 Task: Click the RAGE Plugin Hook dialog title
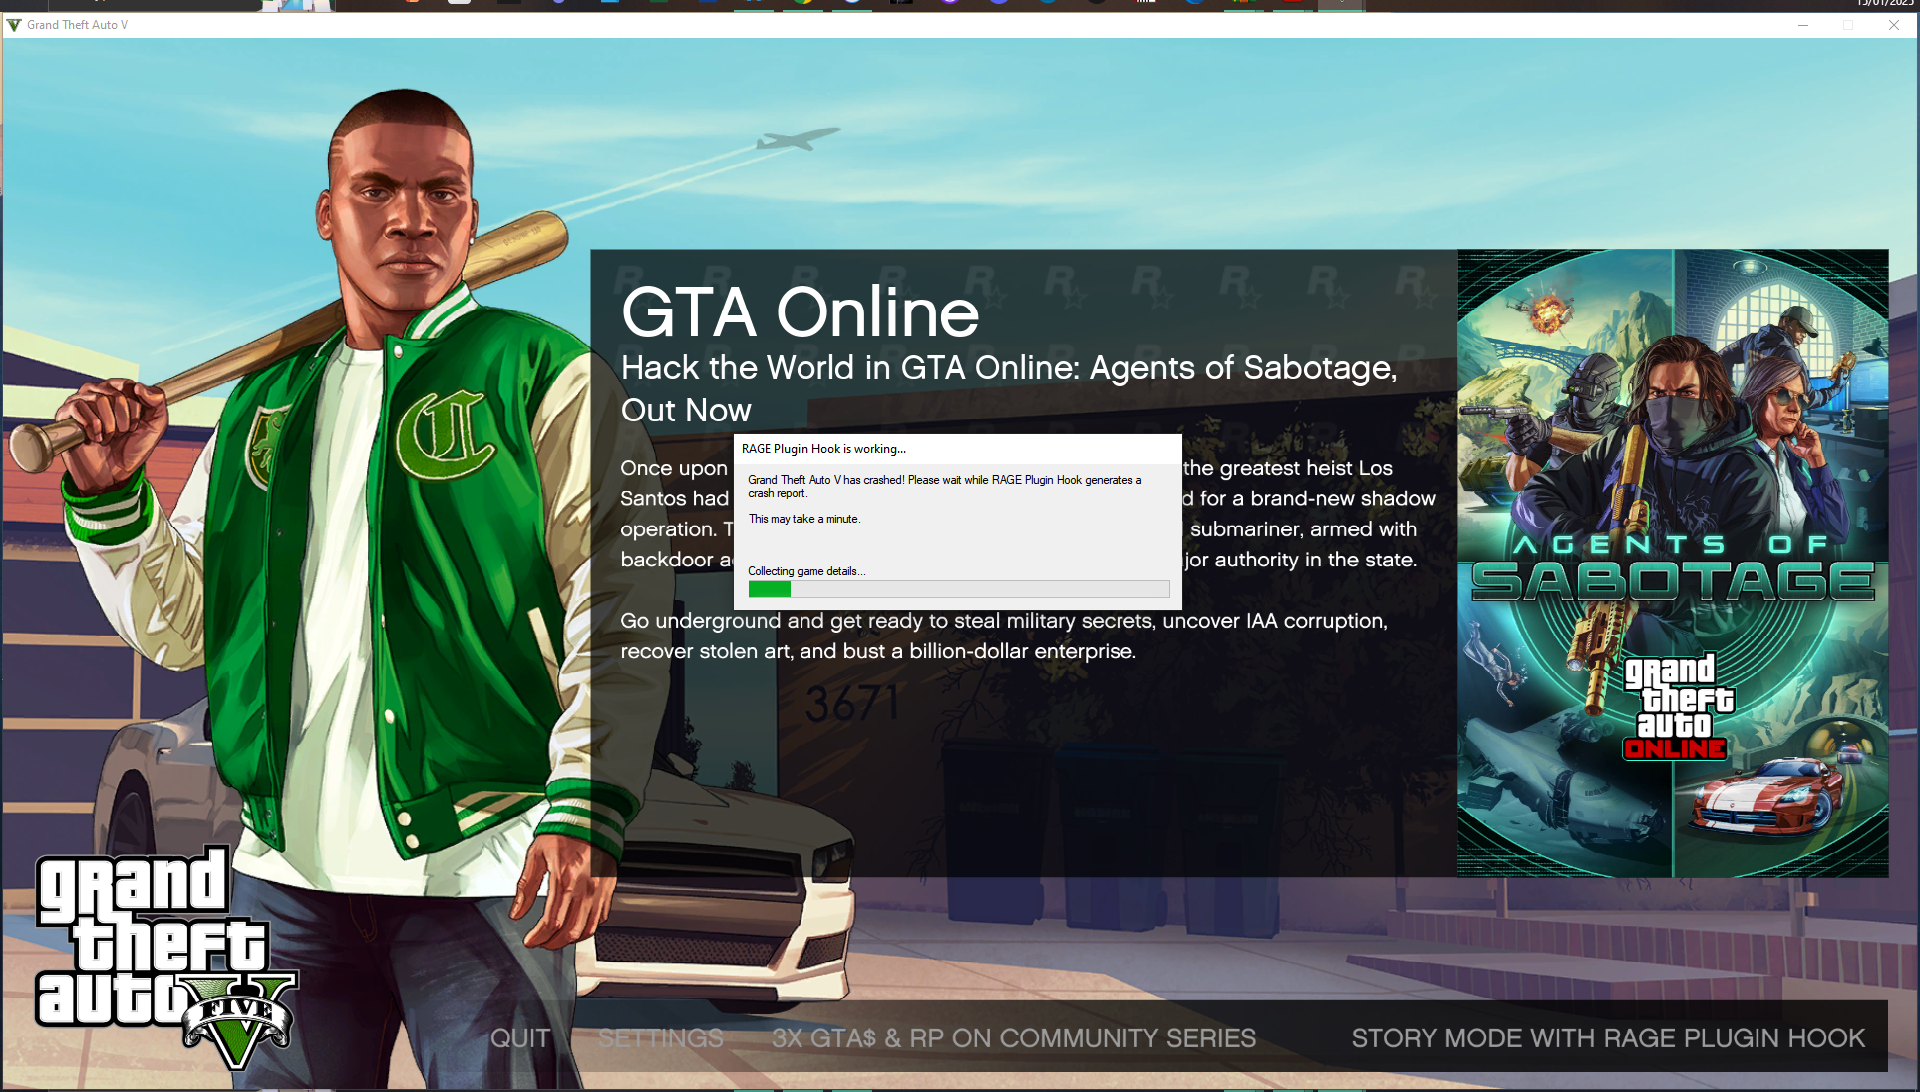coord(823,449)
